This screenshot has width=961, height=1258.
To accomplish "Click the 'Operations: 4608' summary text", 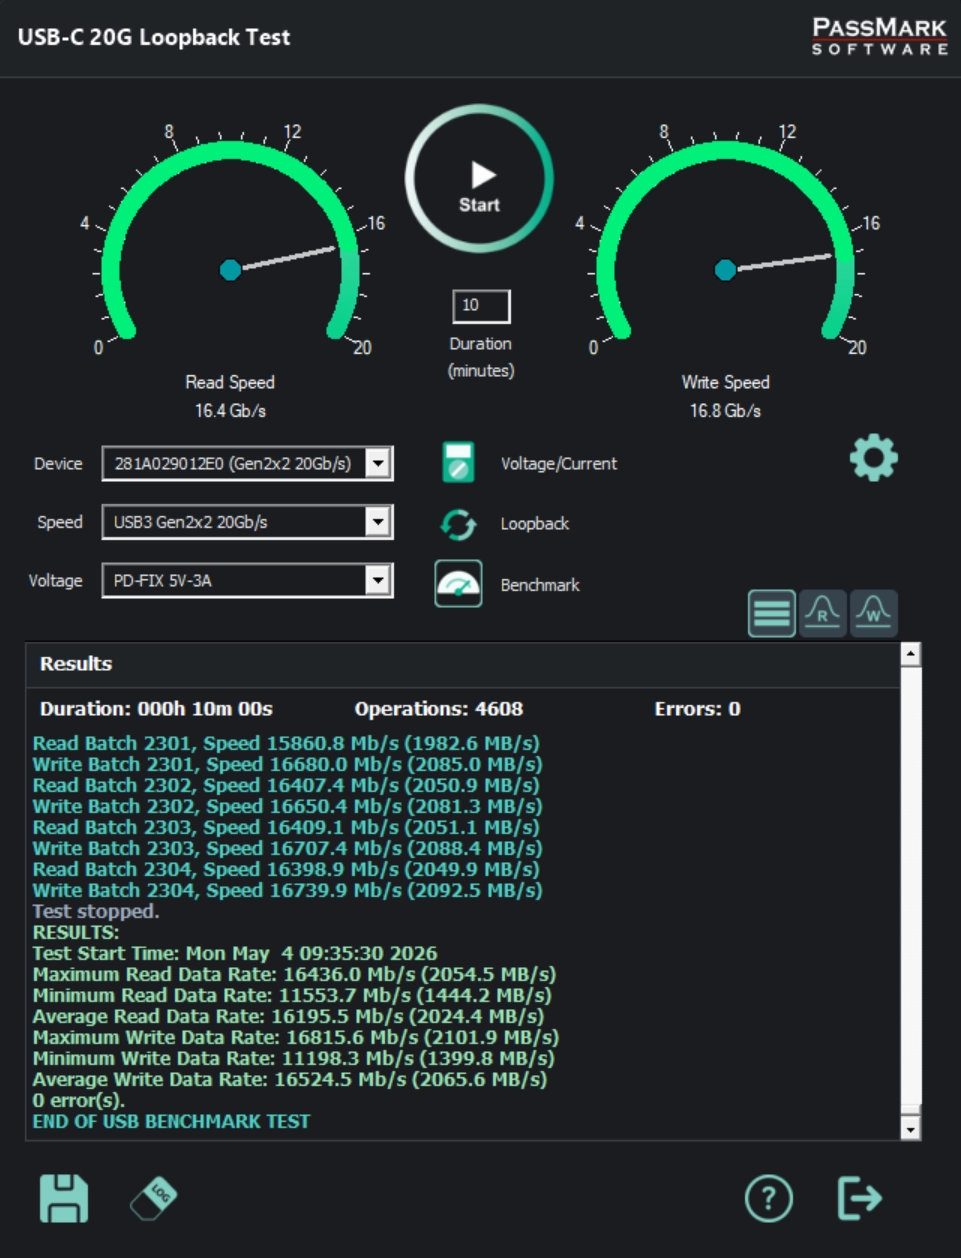I will (439, 709).
